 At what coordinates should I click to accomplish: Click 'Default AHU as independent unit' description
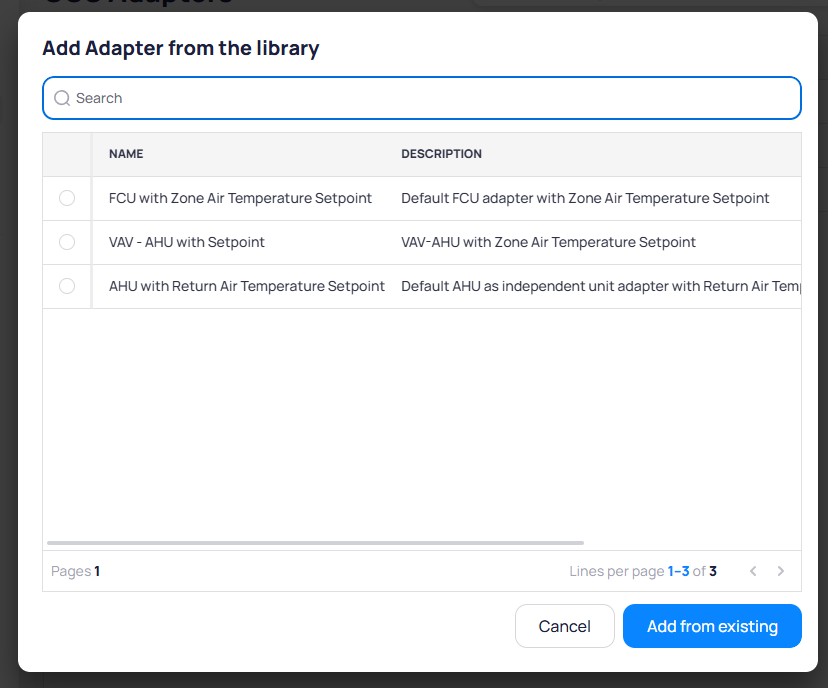click(601, 286)
